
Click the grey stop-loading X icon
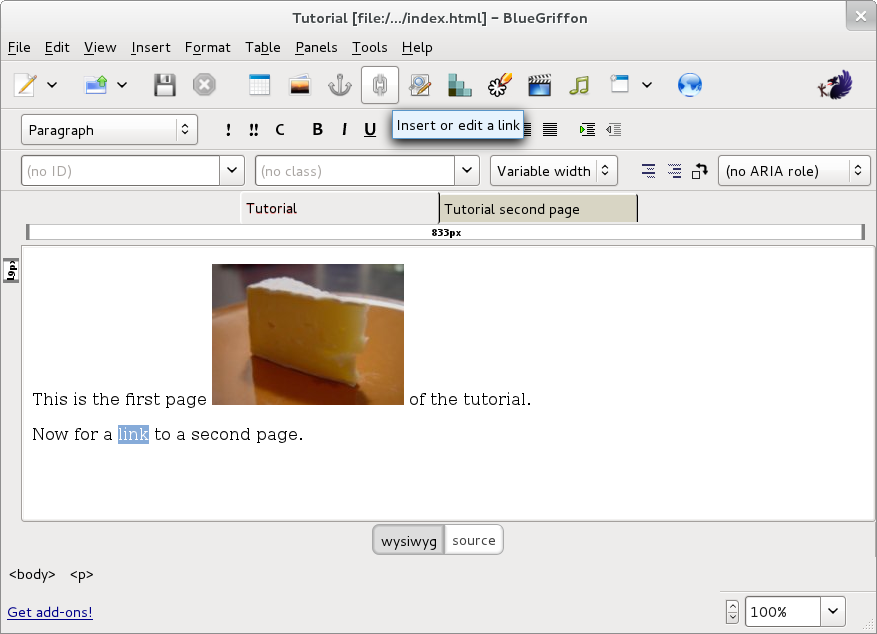[204, 85]
